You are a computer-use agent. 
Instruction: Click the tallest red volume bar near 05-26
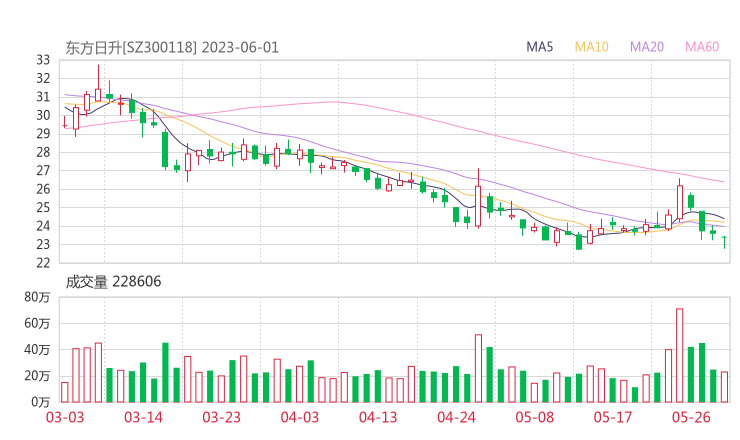(680, 355)
